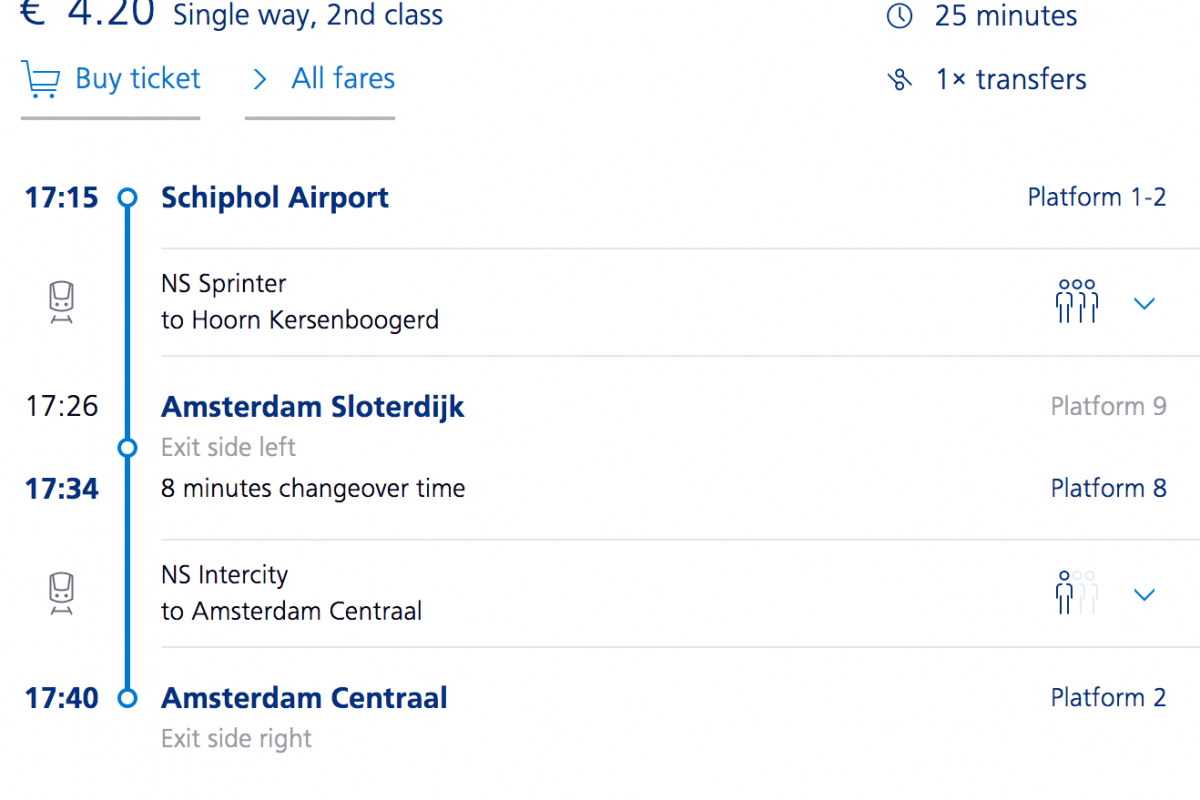Screen dimensions: 1200x800
Task: Select the Amsterdam Centraal station name
Action: tap(304, 698)
